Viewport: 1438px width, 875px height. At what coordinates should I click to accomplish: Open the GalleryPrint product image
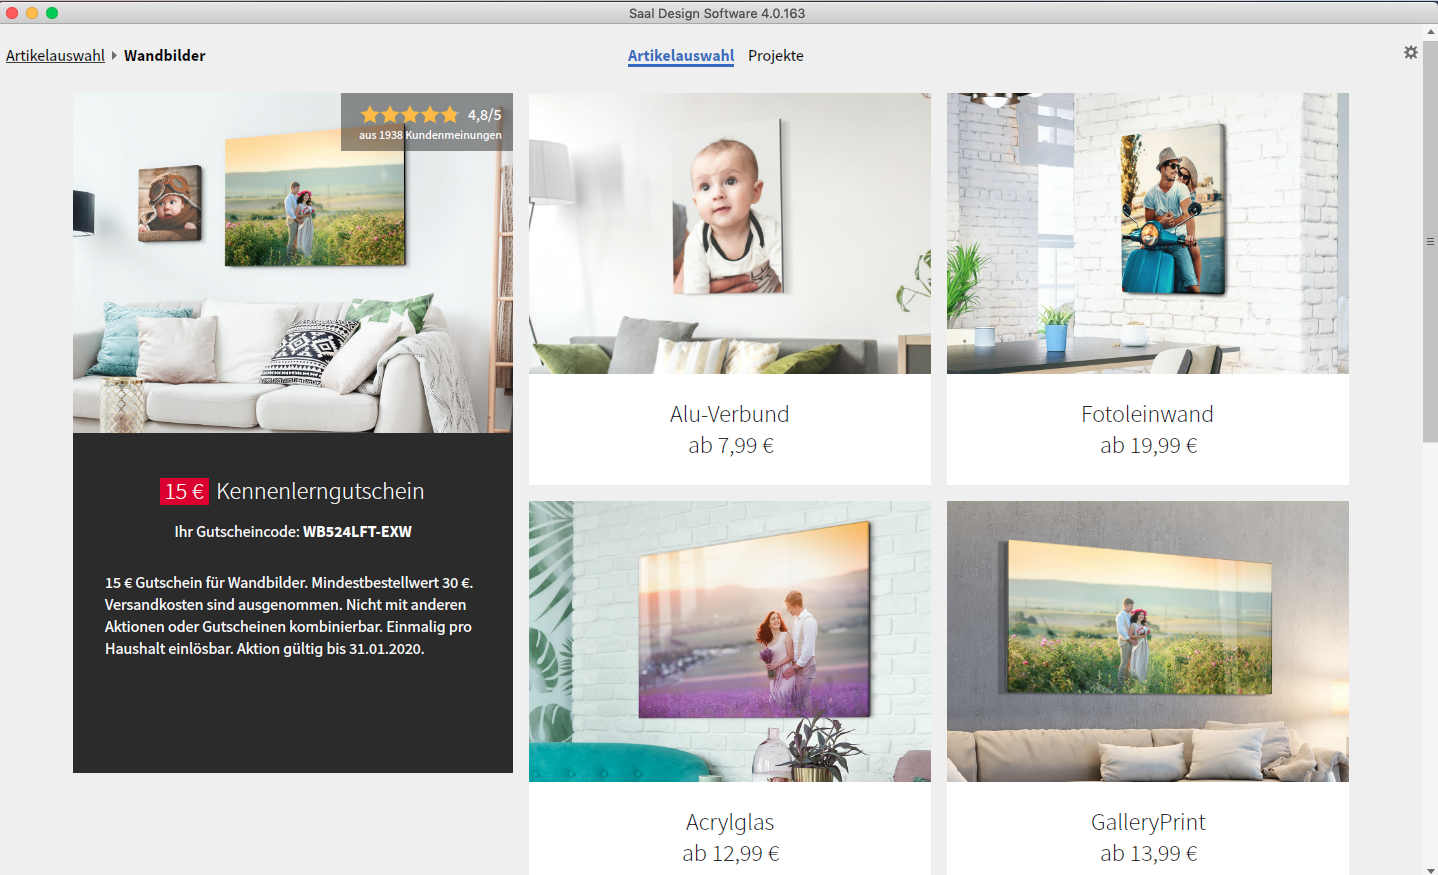[1147, 641]
